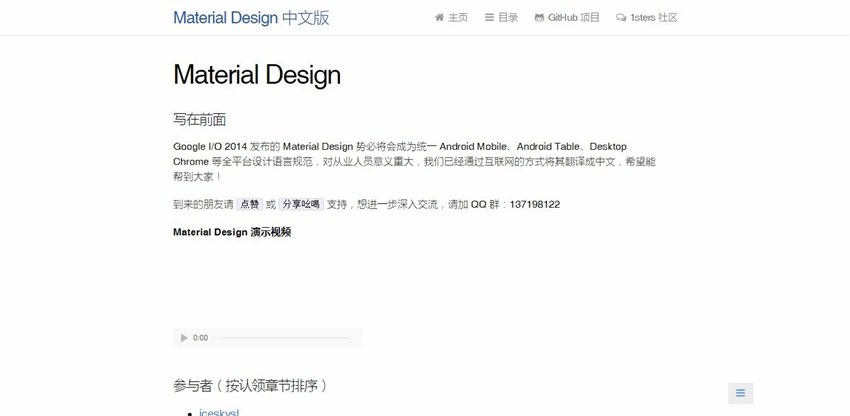Click the Material Design main heading

pyautogui.click(x=257, y=75)
